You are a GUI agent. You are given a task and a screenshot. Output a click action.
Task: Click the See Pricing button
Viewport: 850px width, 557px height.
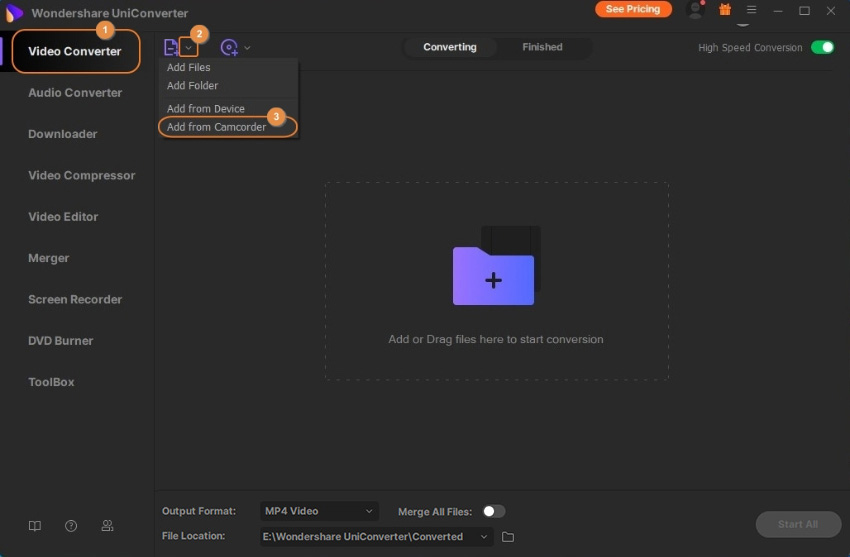[633, 9]
